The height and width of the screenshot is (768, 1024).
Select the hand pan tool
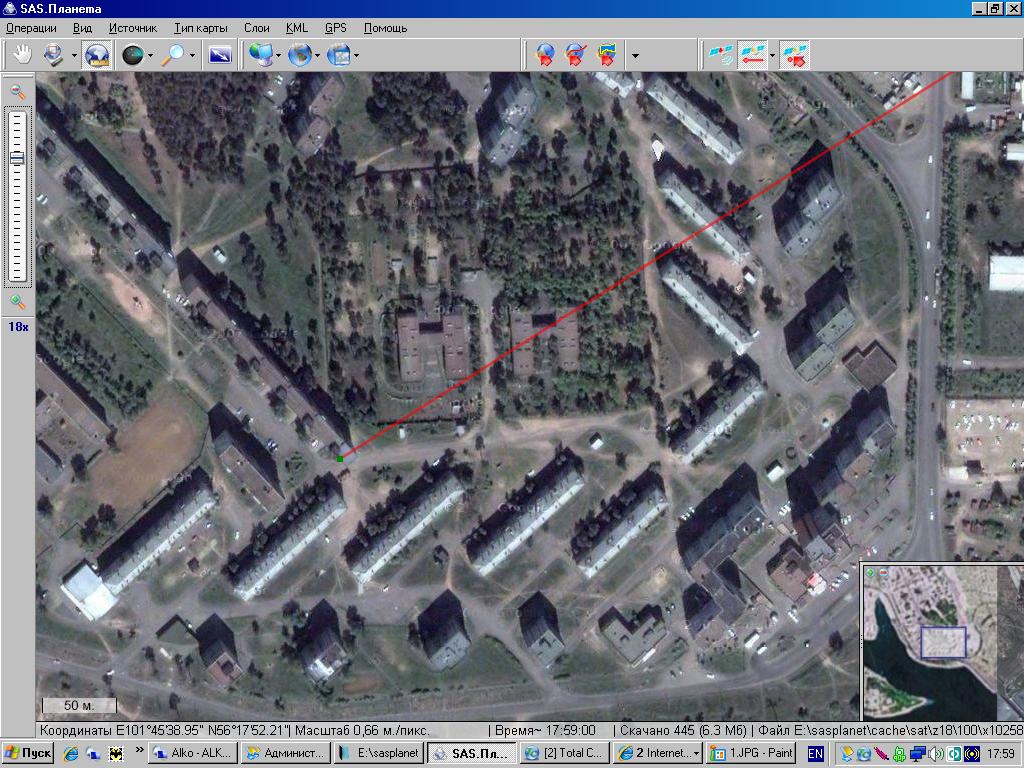[x=19, y=55]
